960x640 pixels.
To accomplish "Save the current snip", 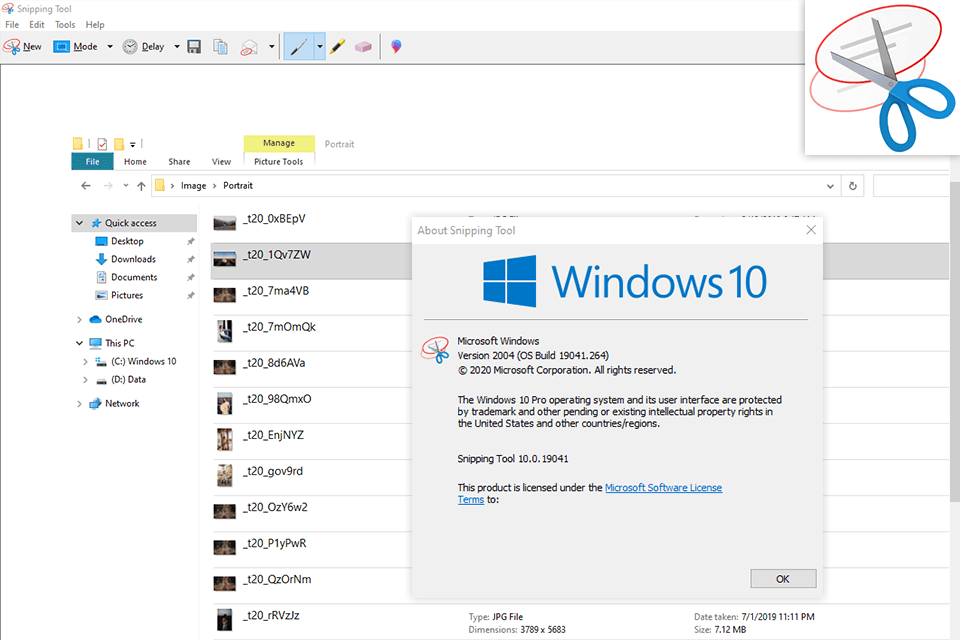I will pyautogui.click(x=194, y=46).
